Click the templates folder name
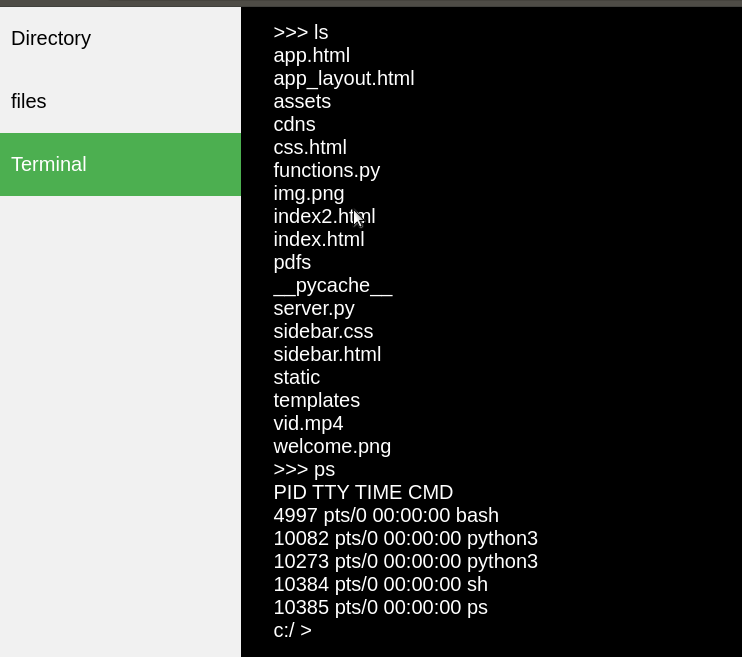 pyautogui.click(x=317, y=401)
